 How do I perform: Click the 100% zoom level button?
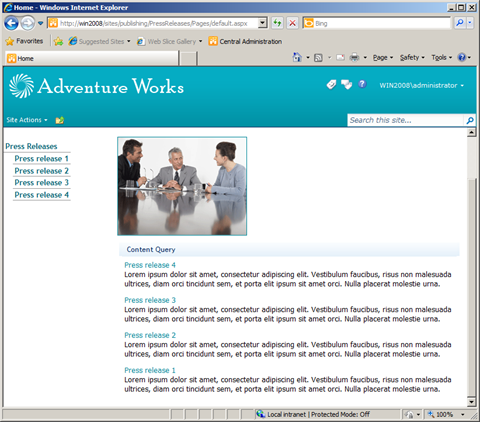coord(441,414)
